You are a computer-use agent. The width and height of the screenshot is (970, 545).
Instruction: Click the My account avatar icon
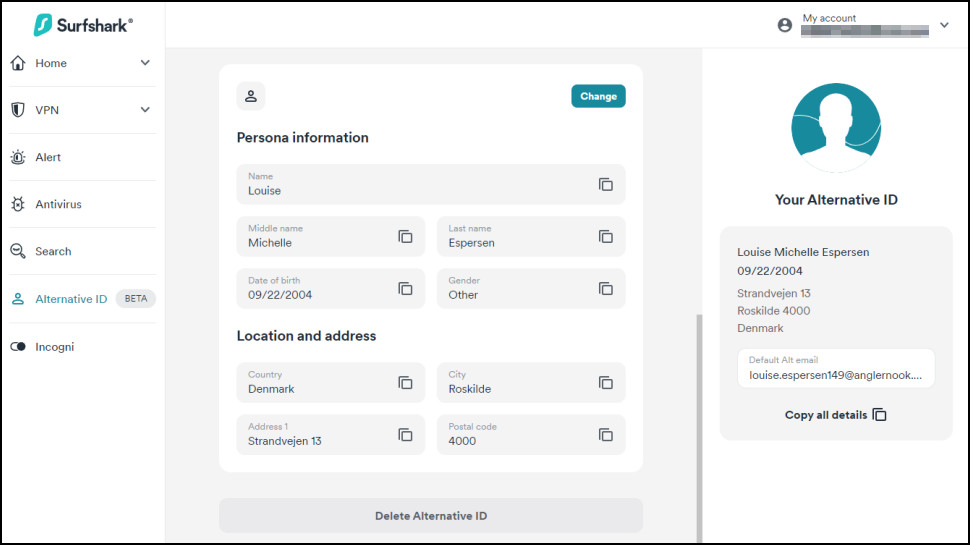click(784, 25)
